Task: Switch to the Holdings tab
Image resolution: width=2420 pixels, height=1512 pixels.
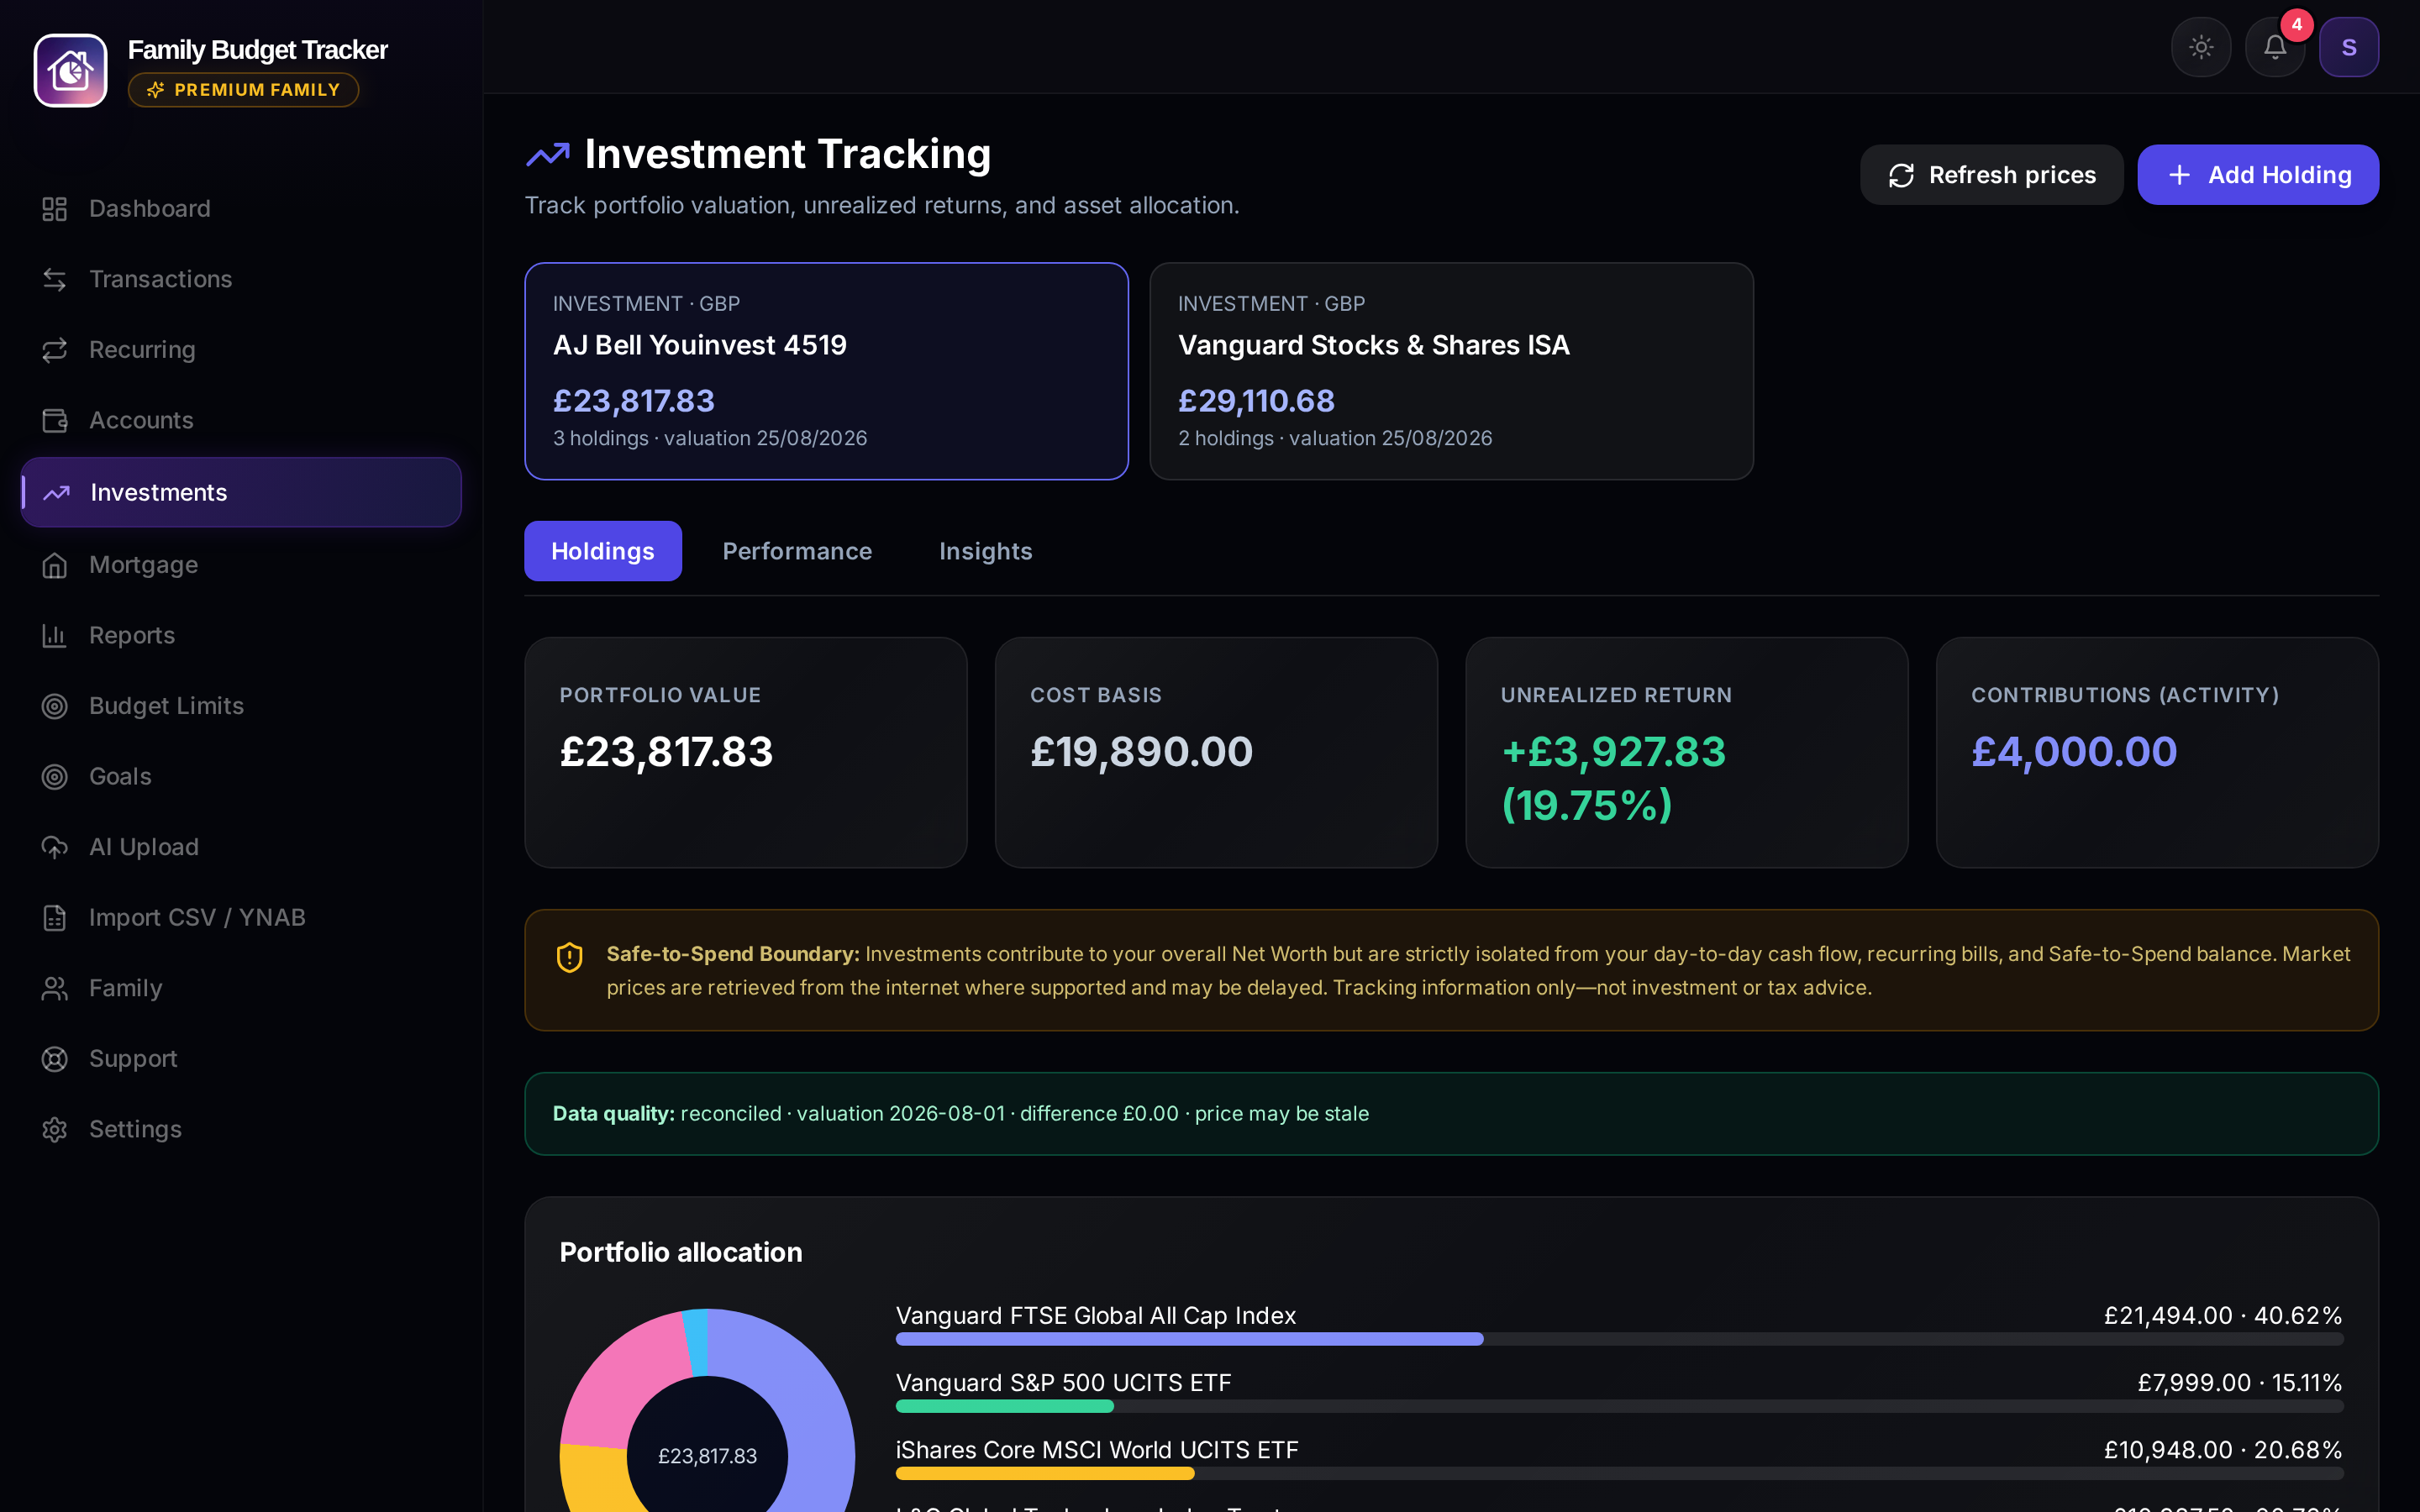Action: coord(603,551)
